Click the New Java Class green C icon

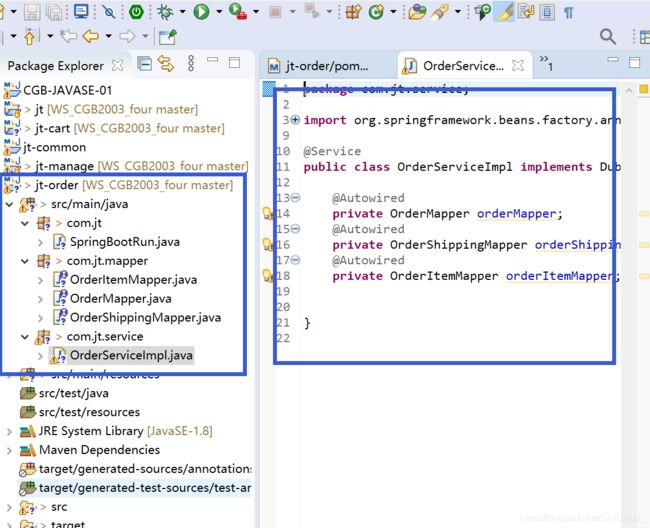[x=376, y=12]
